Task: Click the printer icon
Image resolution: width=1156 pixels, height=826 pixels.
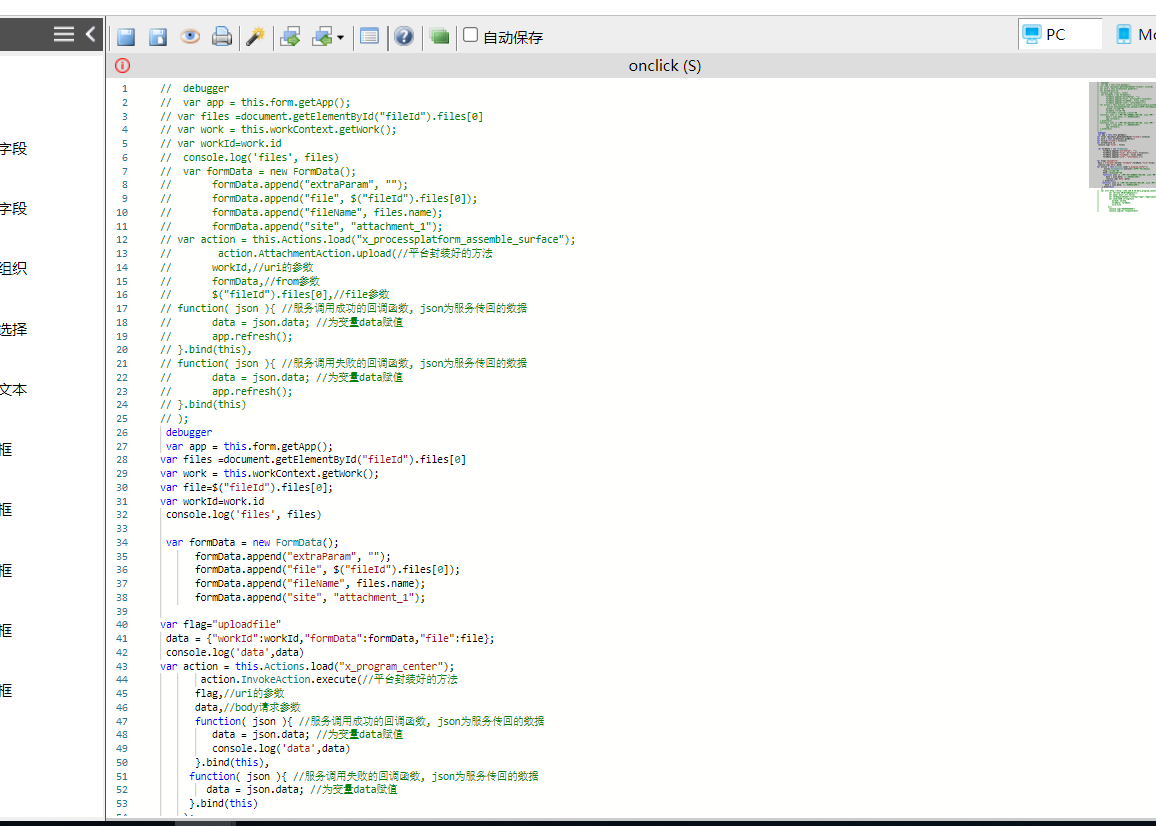Action: pyautogui.click(x=222, y=37)
